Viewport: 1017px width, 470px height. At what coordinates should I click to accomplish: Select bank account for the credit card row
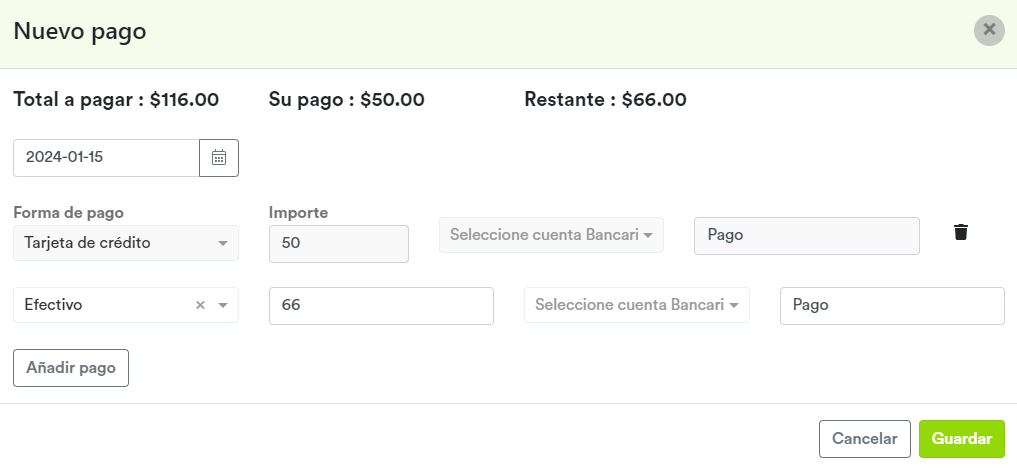pos(551,235)
